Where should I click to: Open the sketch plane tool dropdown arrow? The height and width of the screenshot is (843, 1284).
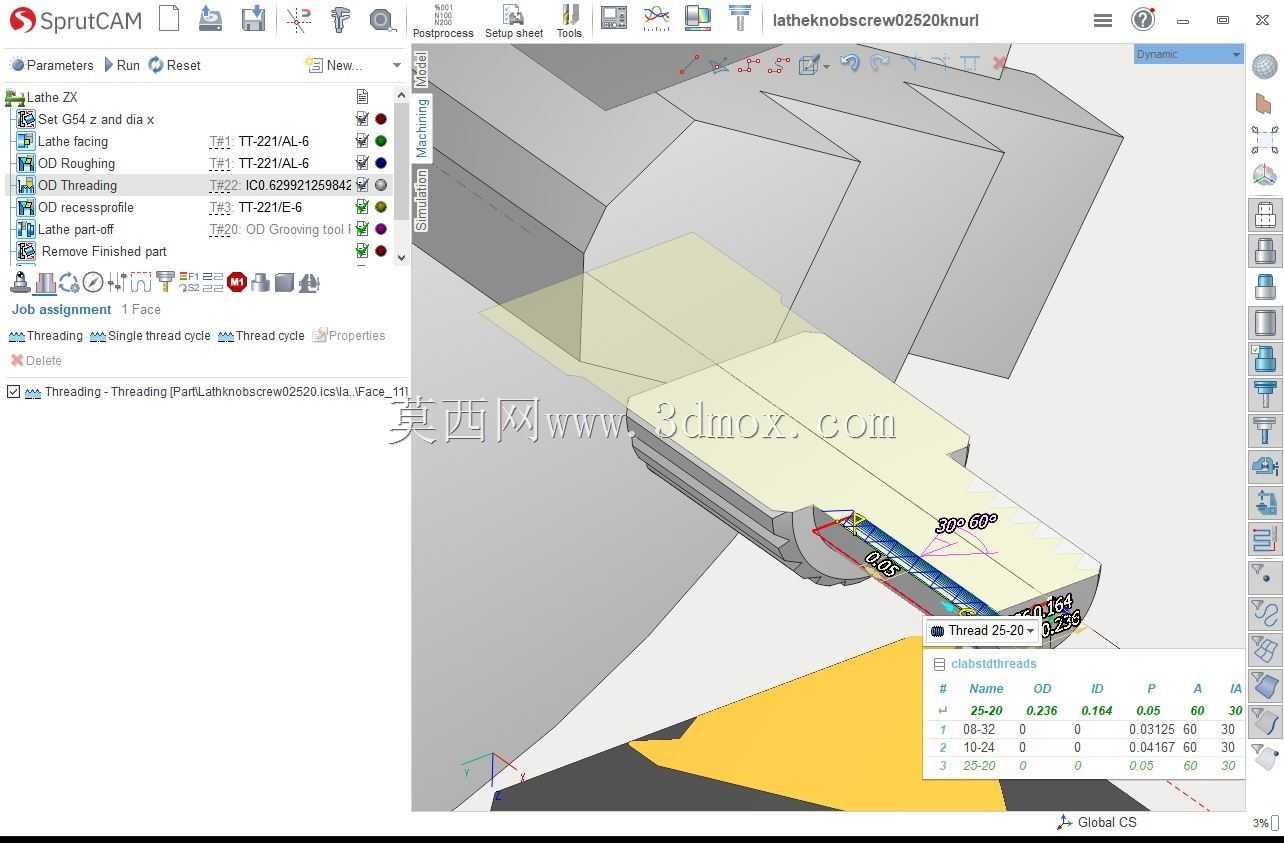(827, 66)
